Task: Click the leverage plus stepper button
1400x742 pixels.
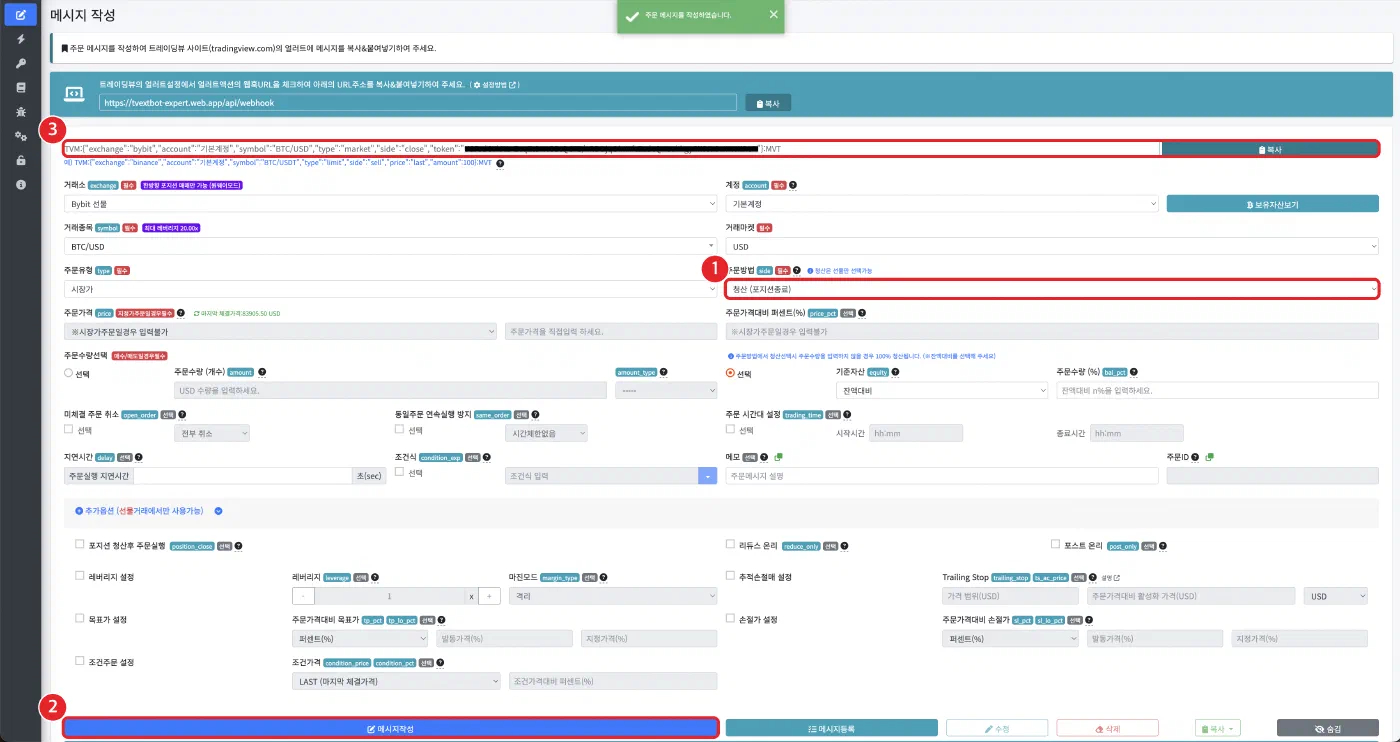Action: [489, 595]
